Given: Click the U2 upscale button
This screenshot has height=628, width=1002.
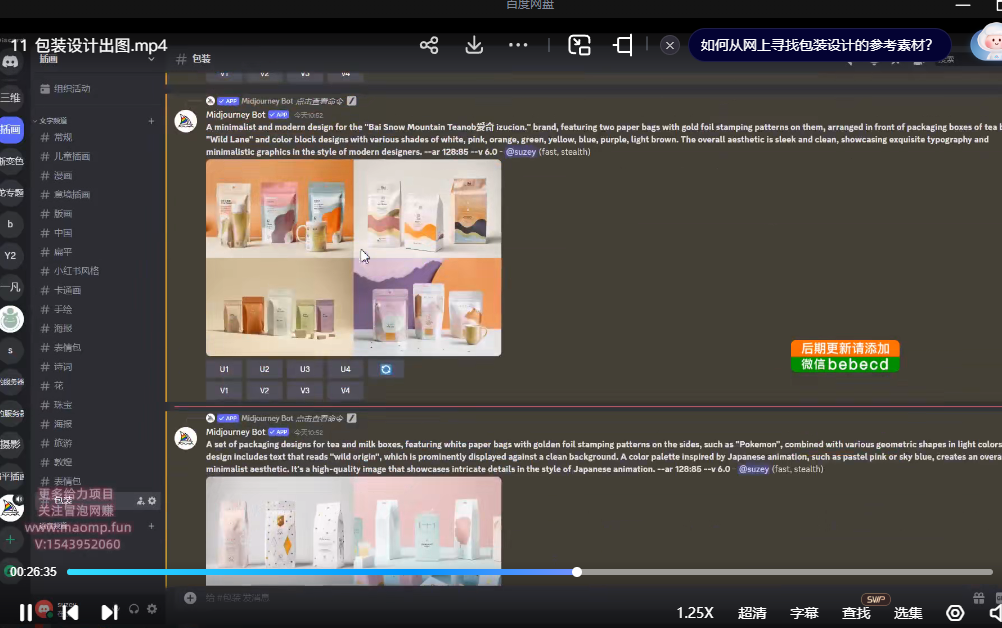Looking at the screenshot, I should point(265,369).
